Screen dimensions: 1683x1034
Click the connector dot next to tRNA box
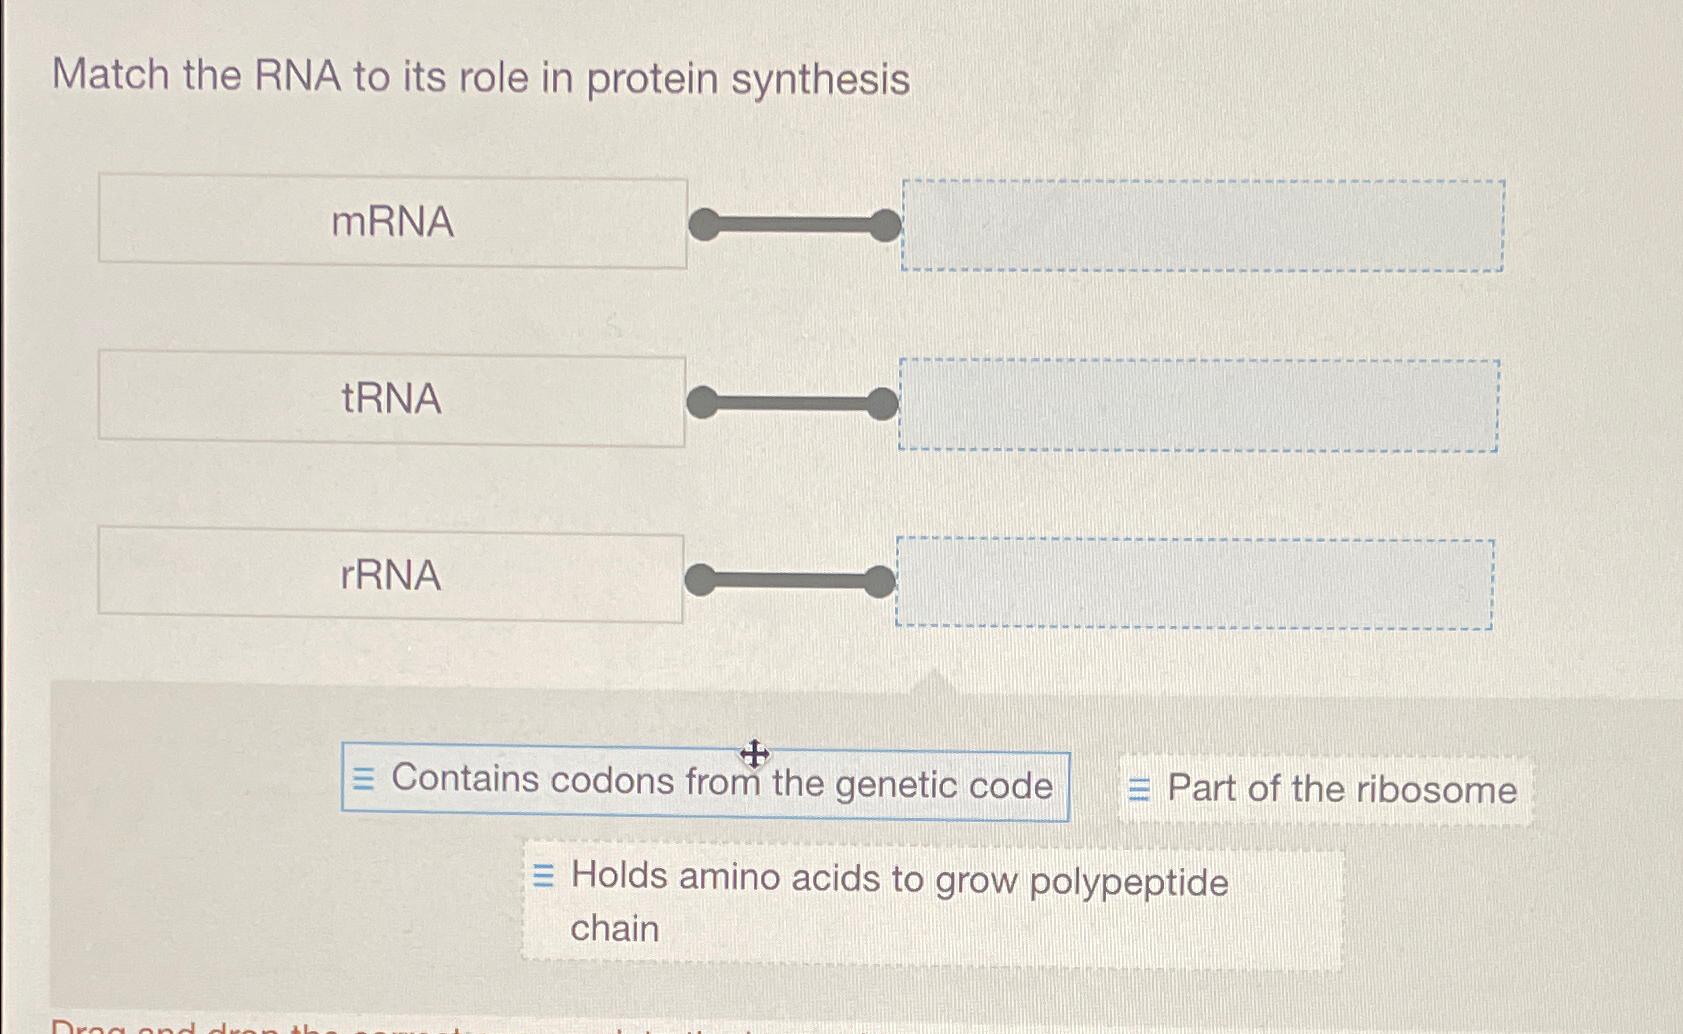[702, 401]
